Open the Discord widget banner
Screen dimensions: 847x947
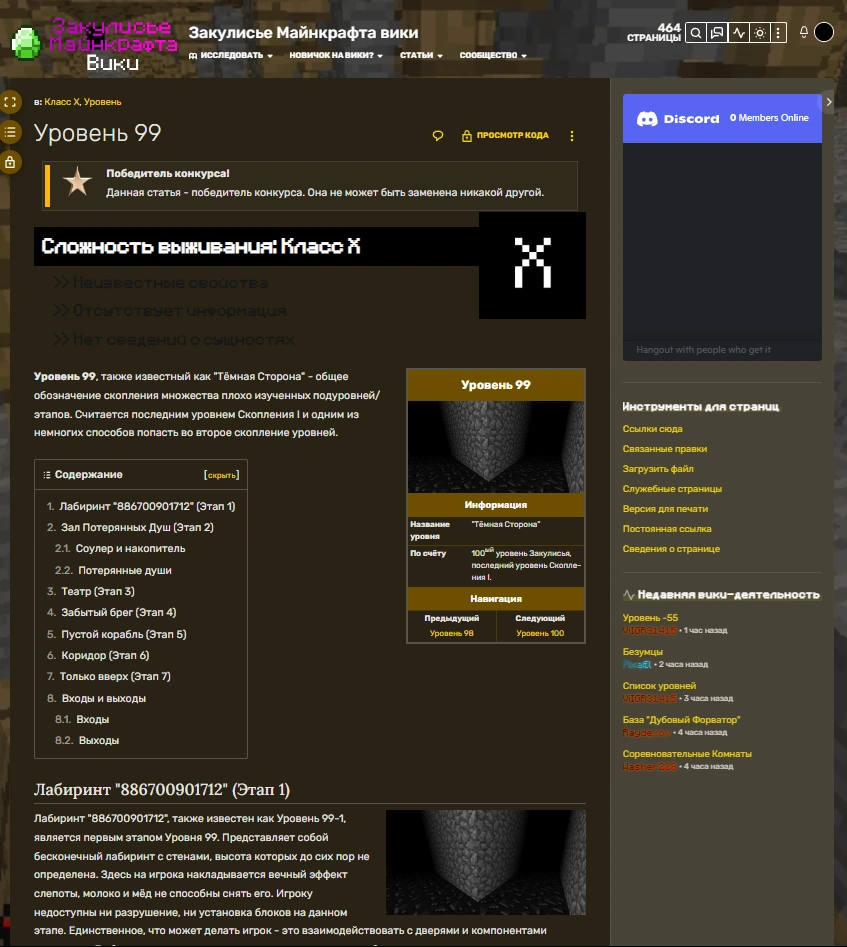(x=723, y=118)
